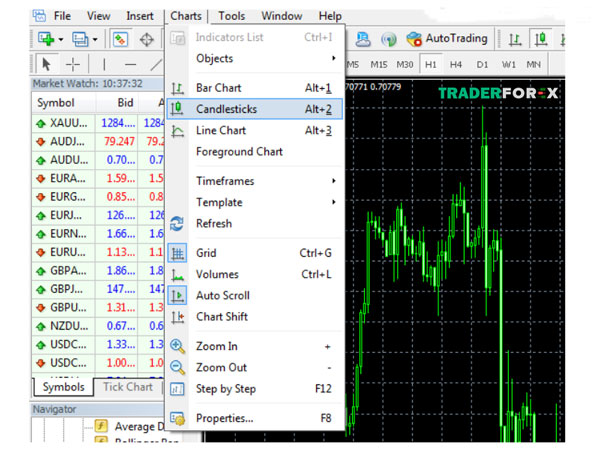This screenshot has width=600, height=450.
Task: Open the Window menu
Action: (x=282, y=16)
